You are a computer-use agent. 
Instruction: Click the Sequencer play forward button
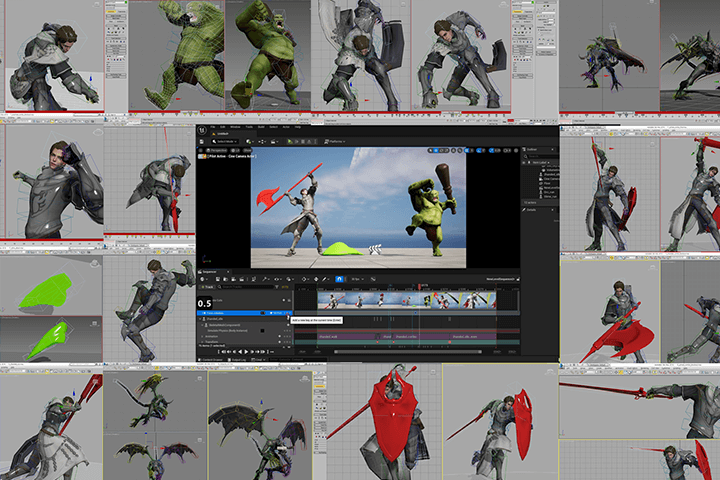coord(246,352)
